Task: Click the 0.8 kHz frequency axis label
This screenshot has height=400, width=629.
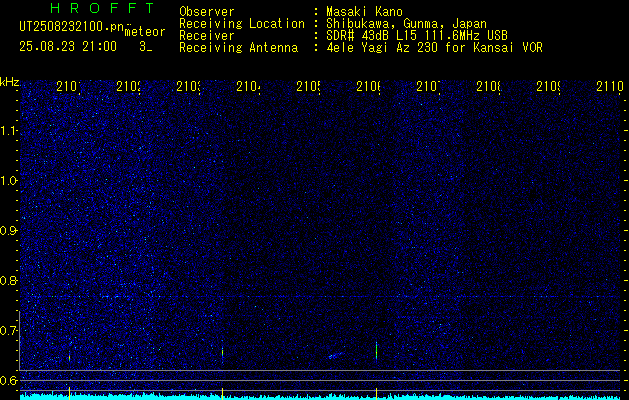Action: pyautogui.click(x=9, y=280)
